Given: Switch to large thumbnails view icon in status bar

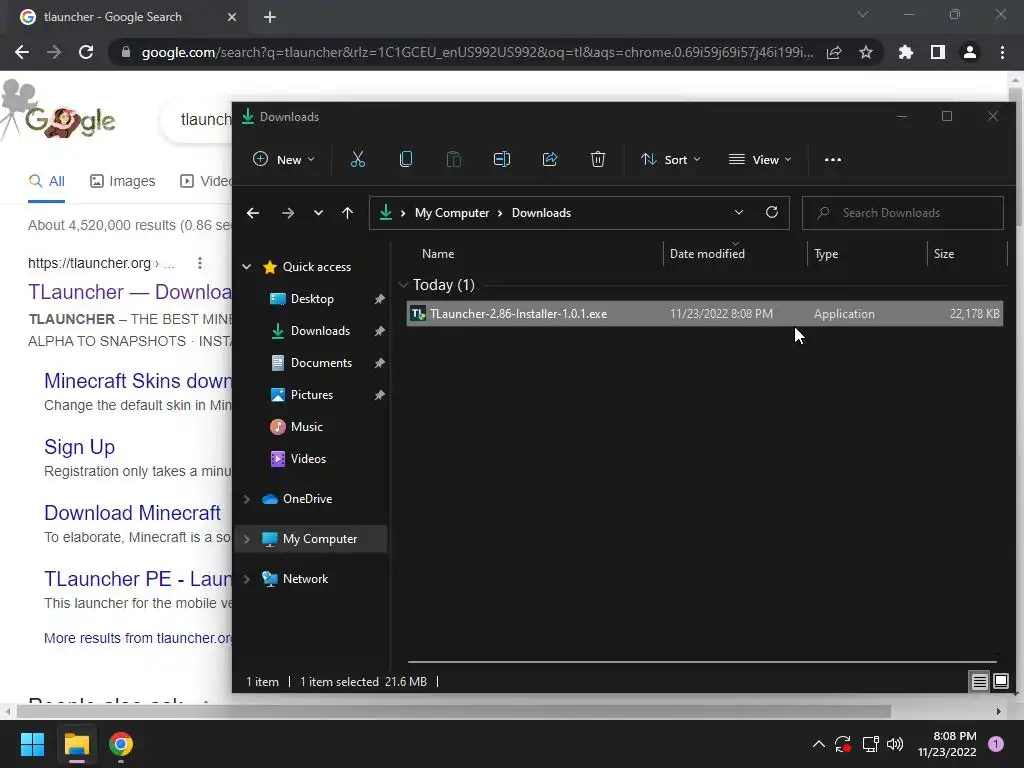Looking at the screenshot, I should coord(1000,682).
